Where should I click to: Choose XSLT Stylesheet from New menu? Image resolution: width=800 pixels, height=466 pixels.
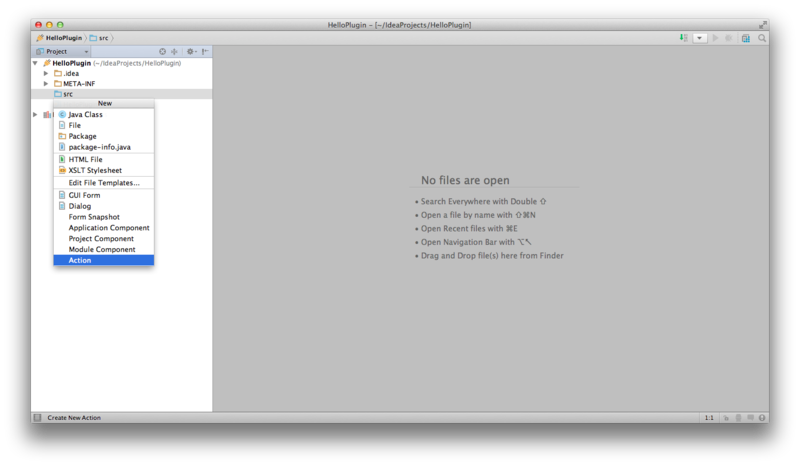pos(104,170)
